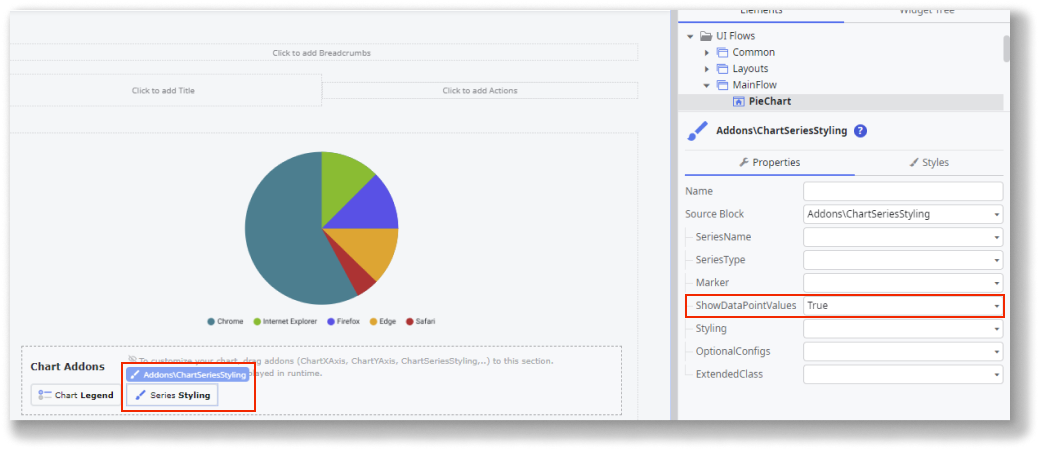Image resolution: width=1040 pixels, height=451 pixels.
Task: Click the Safari legend color dot
Action: click(410, 322)
